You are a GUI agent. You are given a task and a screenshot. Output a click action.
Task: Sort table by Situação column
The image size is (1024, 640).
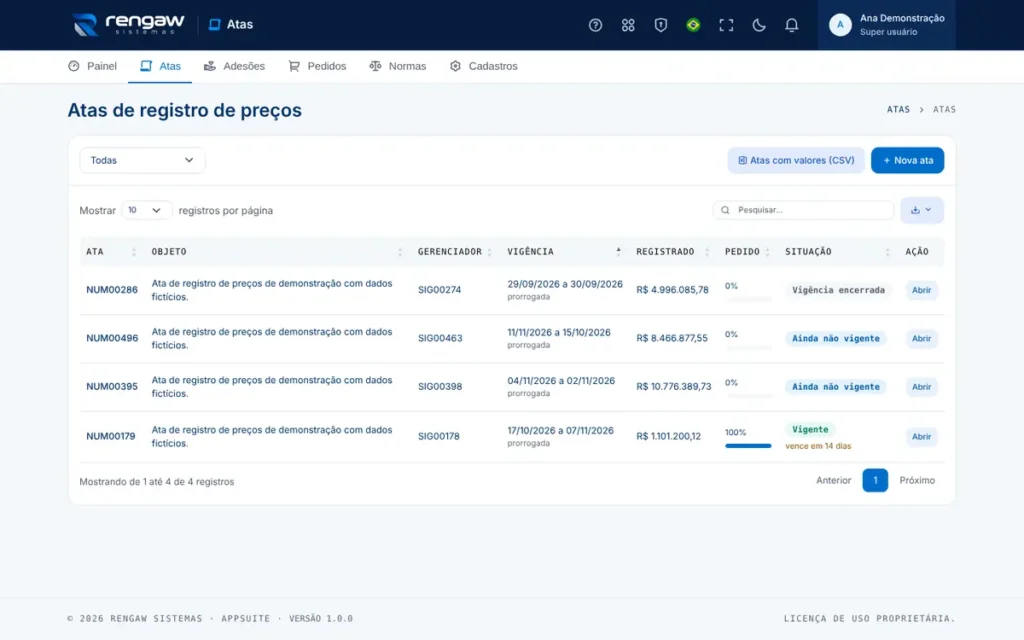tap(838, 251)
